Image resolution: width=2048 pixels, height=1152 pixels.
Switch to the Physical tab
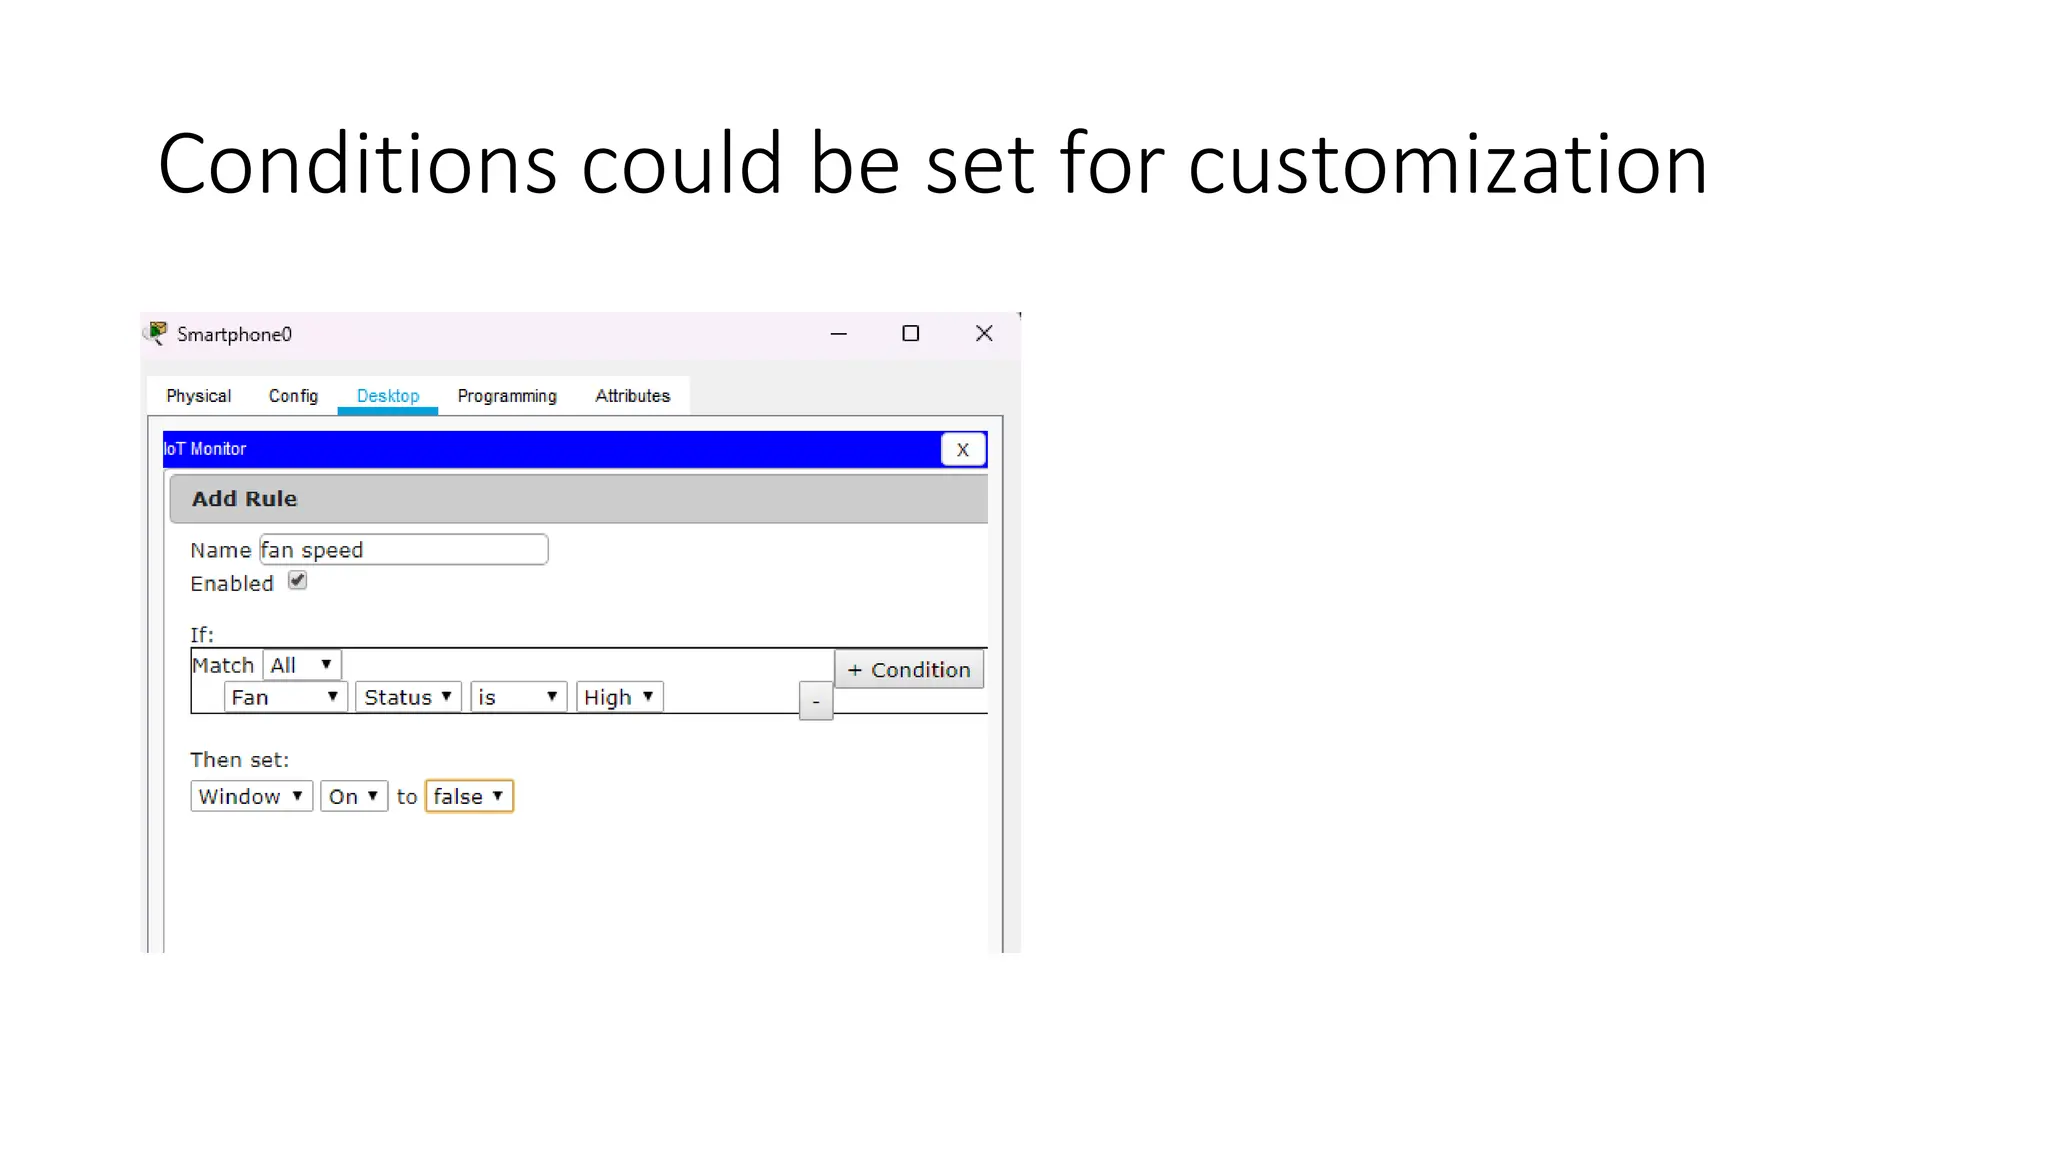click(x=198, y=396)
